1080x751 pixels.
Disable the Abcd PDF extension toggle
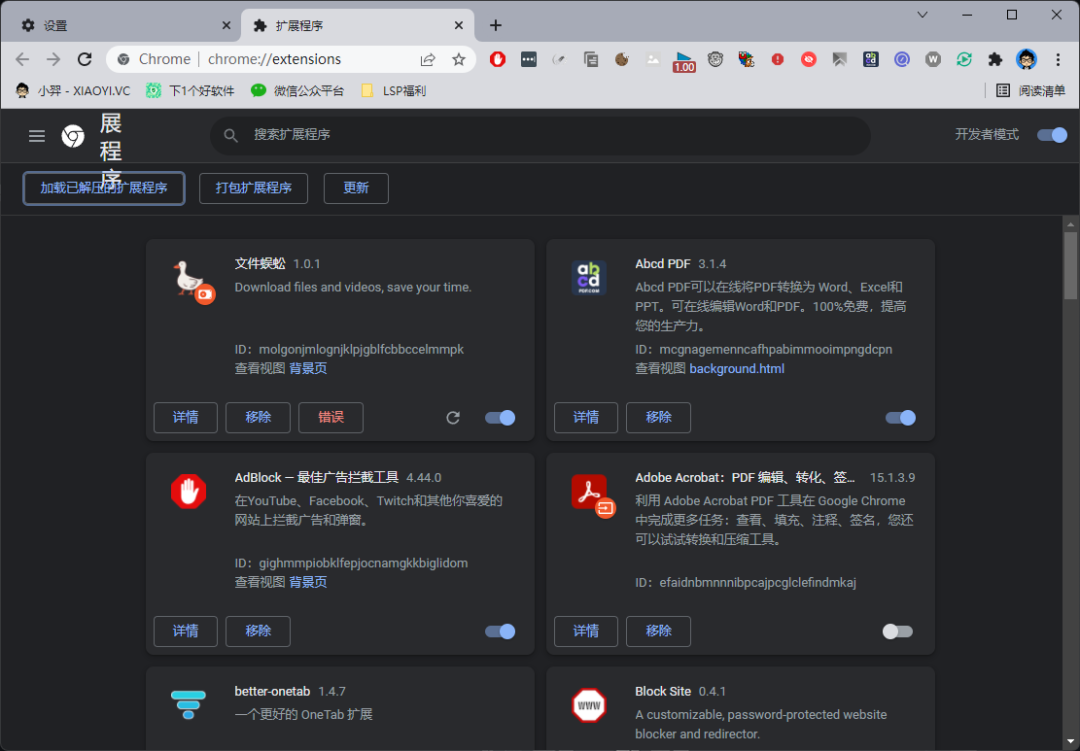tap(900, 418)
